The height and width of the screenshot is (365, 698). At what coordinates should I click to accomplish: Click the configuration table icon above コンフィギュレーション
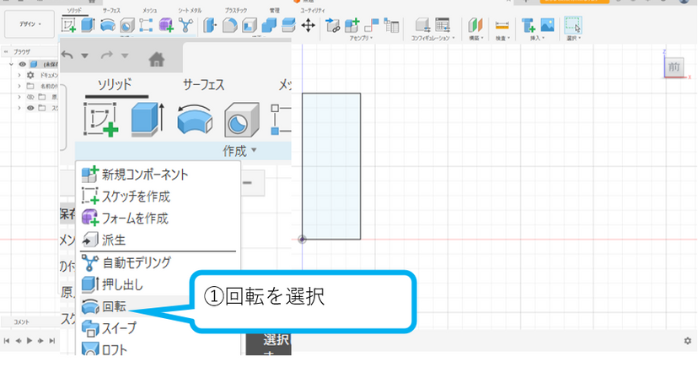coord(442,25)
